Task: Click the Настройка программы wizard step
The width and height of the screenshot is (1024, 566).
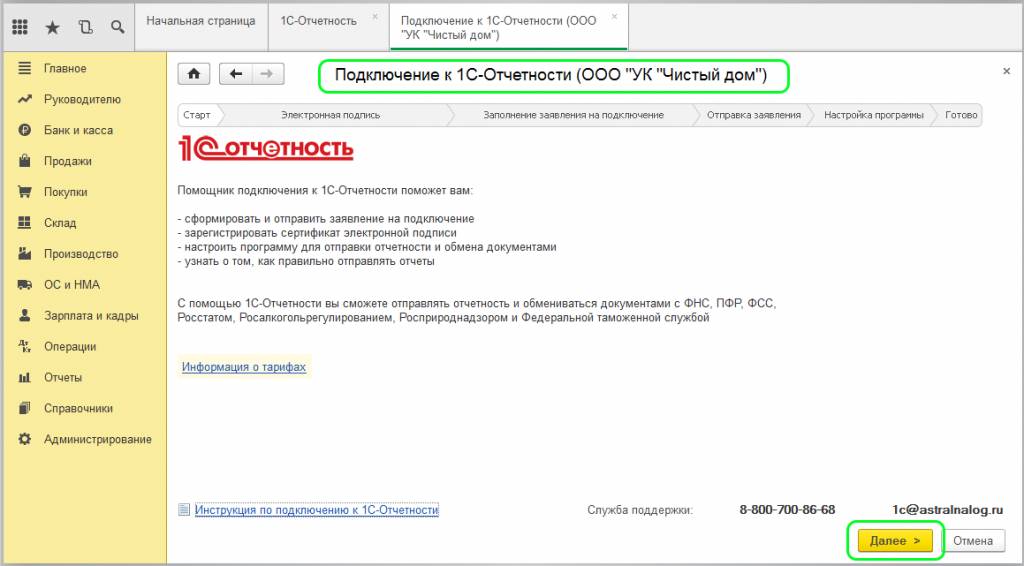Action: point(874,115)
